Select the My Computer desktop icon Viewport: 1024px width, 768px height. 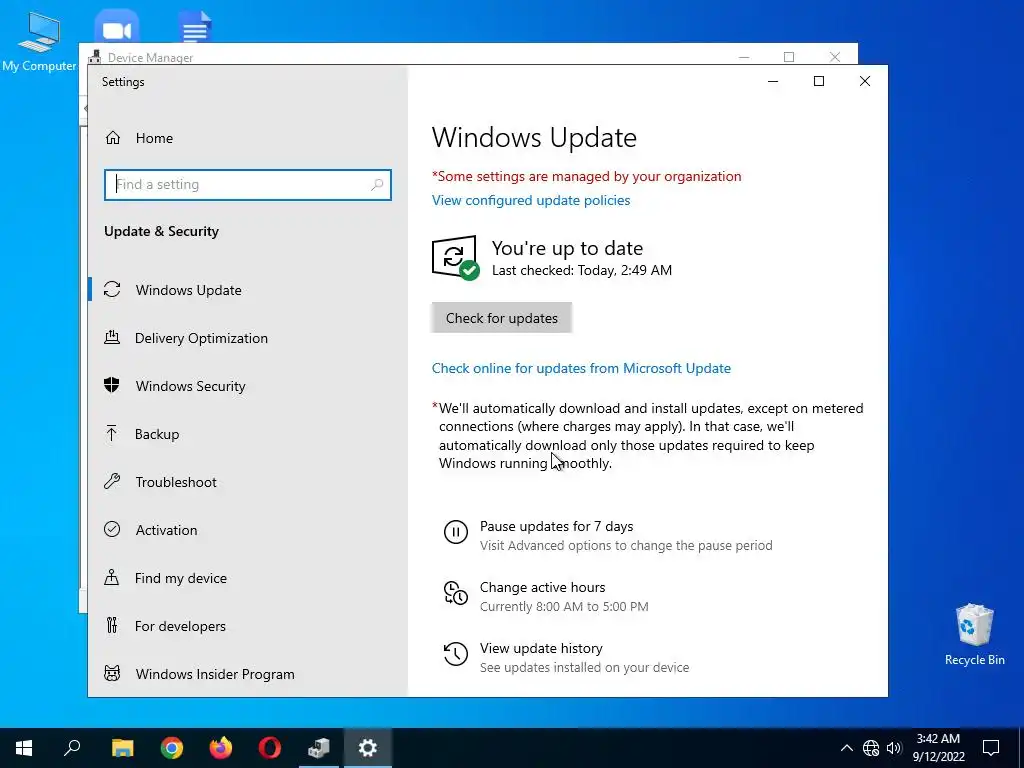39,41
